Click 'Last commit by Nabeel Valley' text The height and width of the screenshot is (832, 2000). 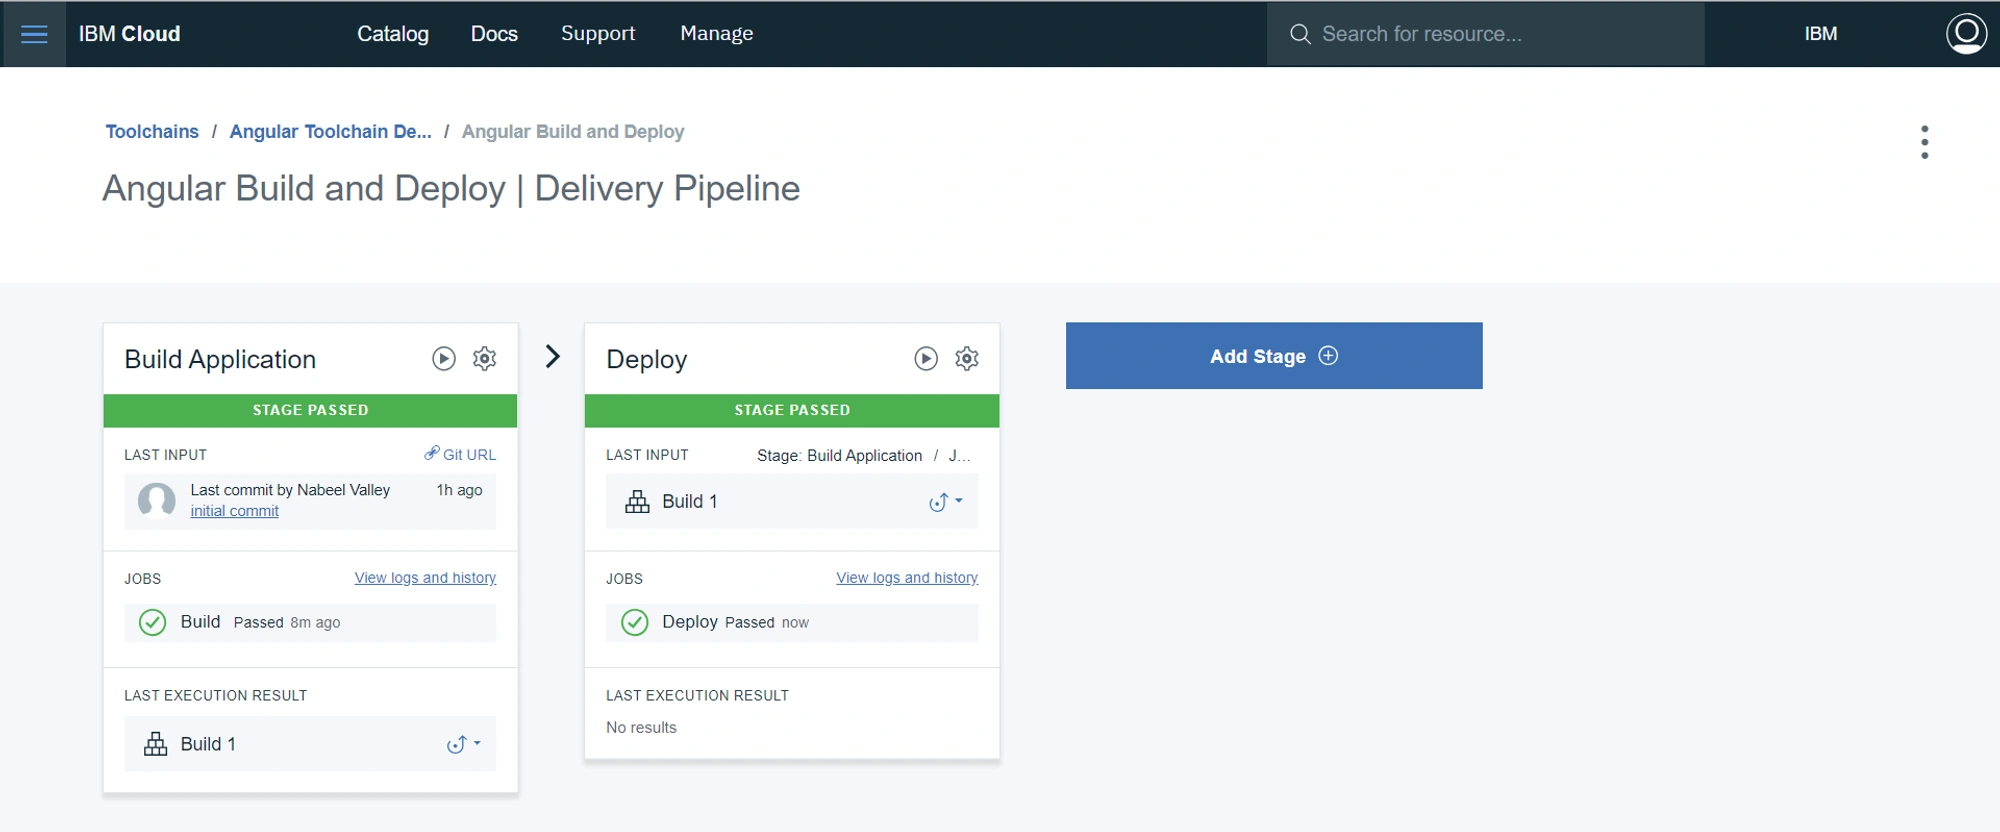[x=290, y=490]
